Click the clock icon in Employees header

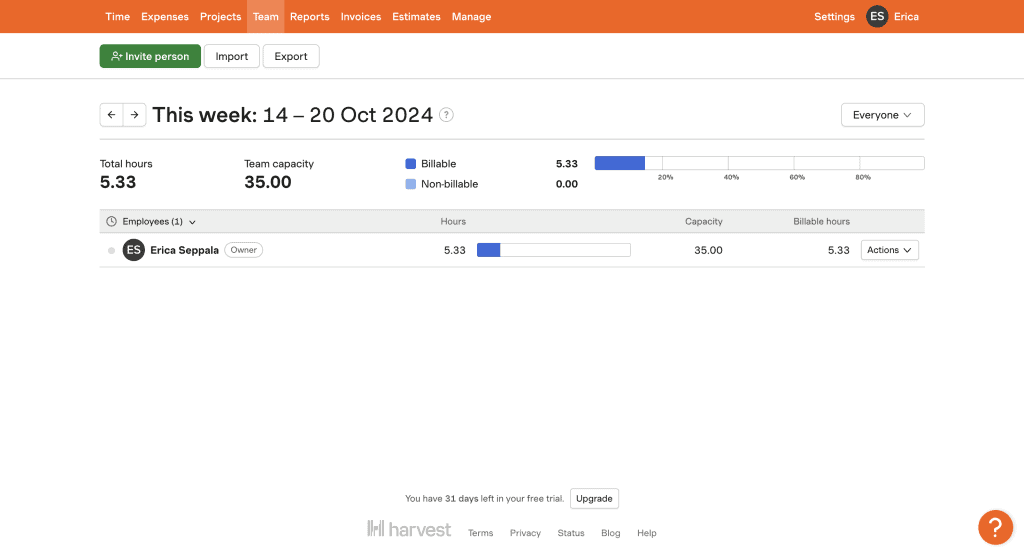tap(112, 221)
